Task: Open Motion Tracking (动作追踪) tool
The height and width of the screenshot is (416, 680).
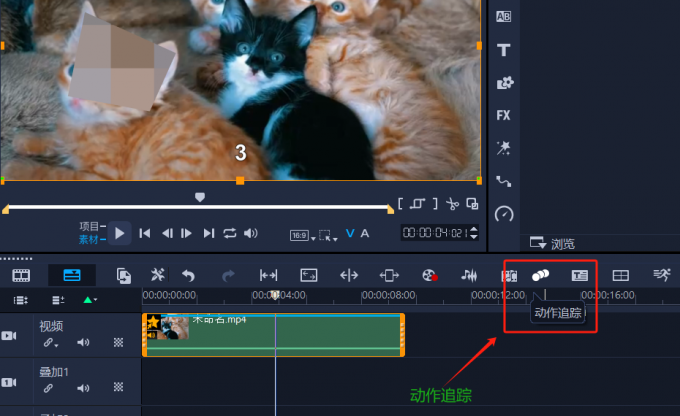Action: click(540, 275)
